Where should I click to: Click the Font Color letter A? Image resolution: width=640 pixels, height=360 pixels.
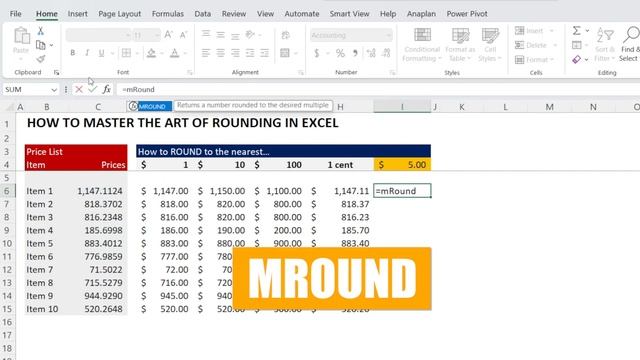pyautogui.click(x=175, y=53)
